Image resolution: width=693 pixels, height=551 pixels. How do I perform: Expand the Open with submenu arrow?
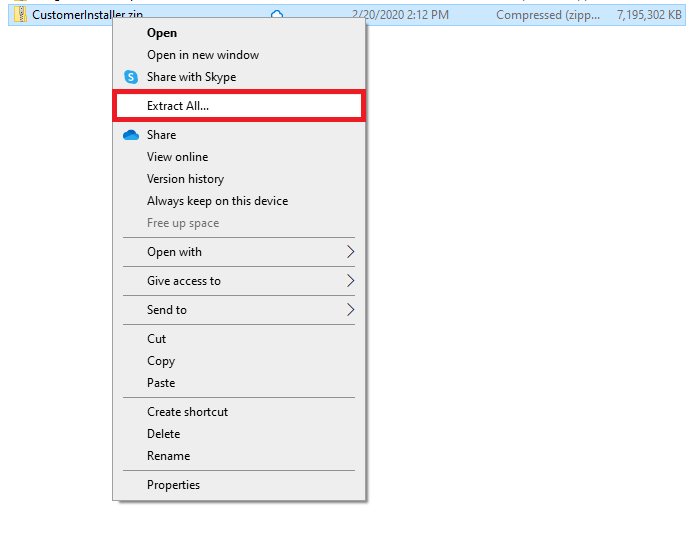pyautogui.click(x=350, y=252)
